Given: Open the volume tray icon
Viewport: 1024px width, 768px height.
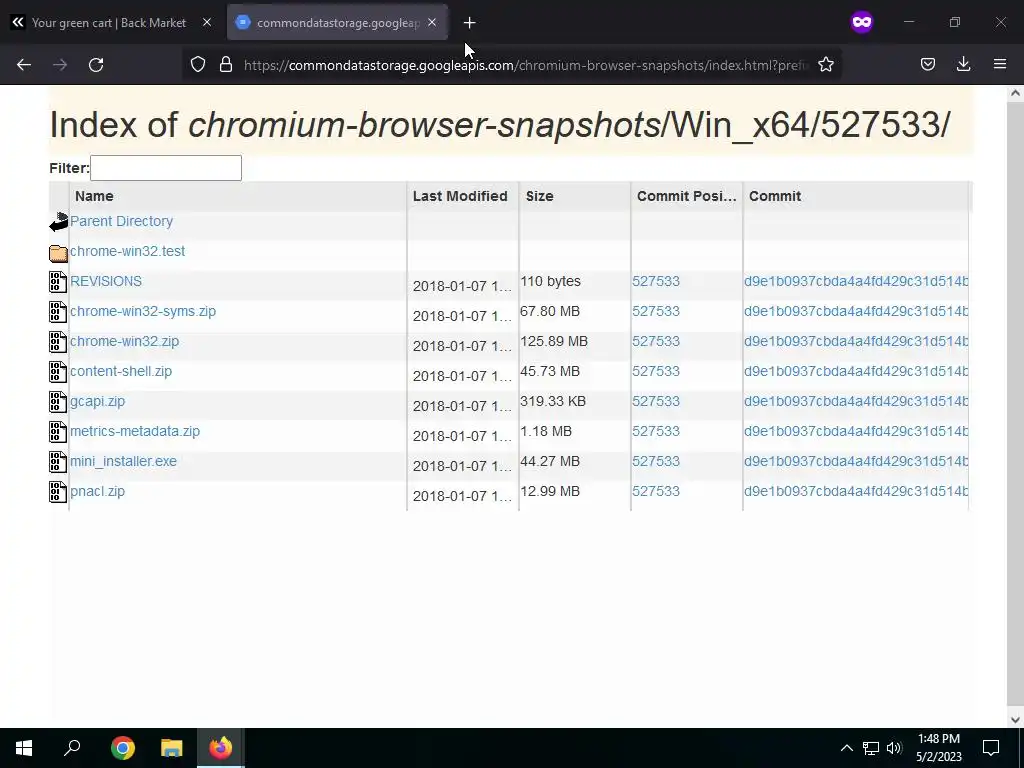Looking at the screenshot, I should pos(894,748).
